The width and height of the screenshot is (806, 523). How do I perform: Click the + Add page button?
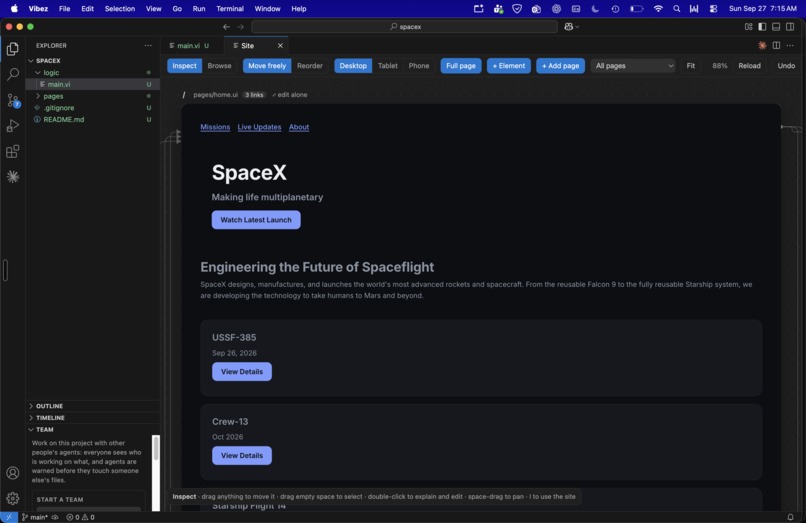click(x=560, y=66)
